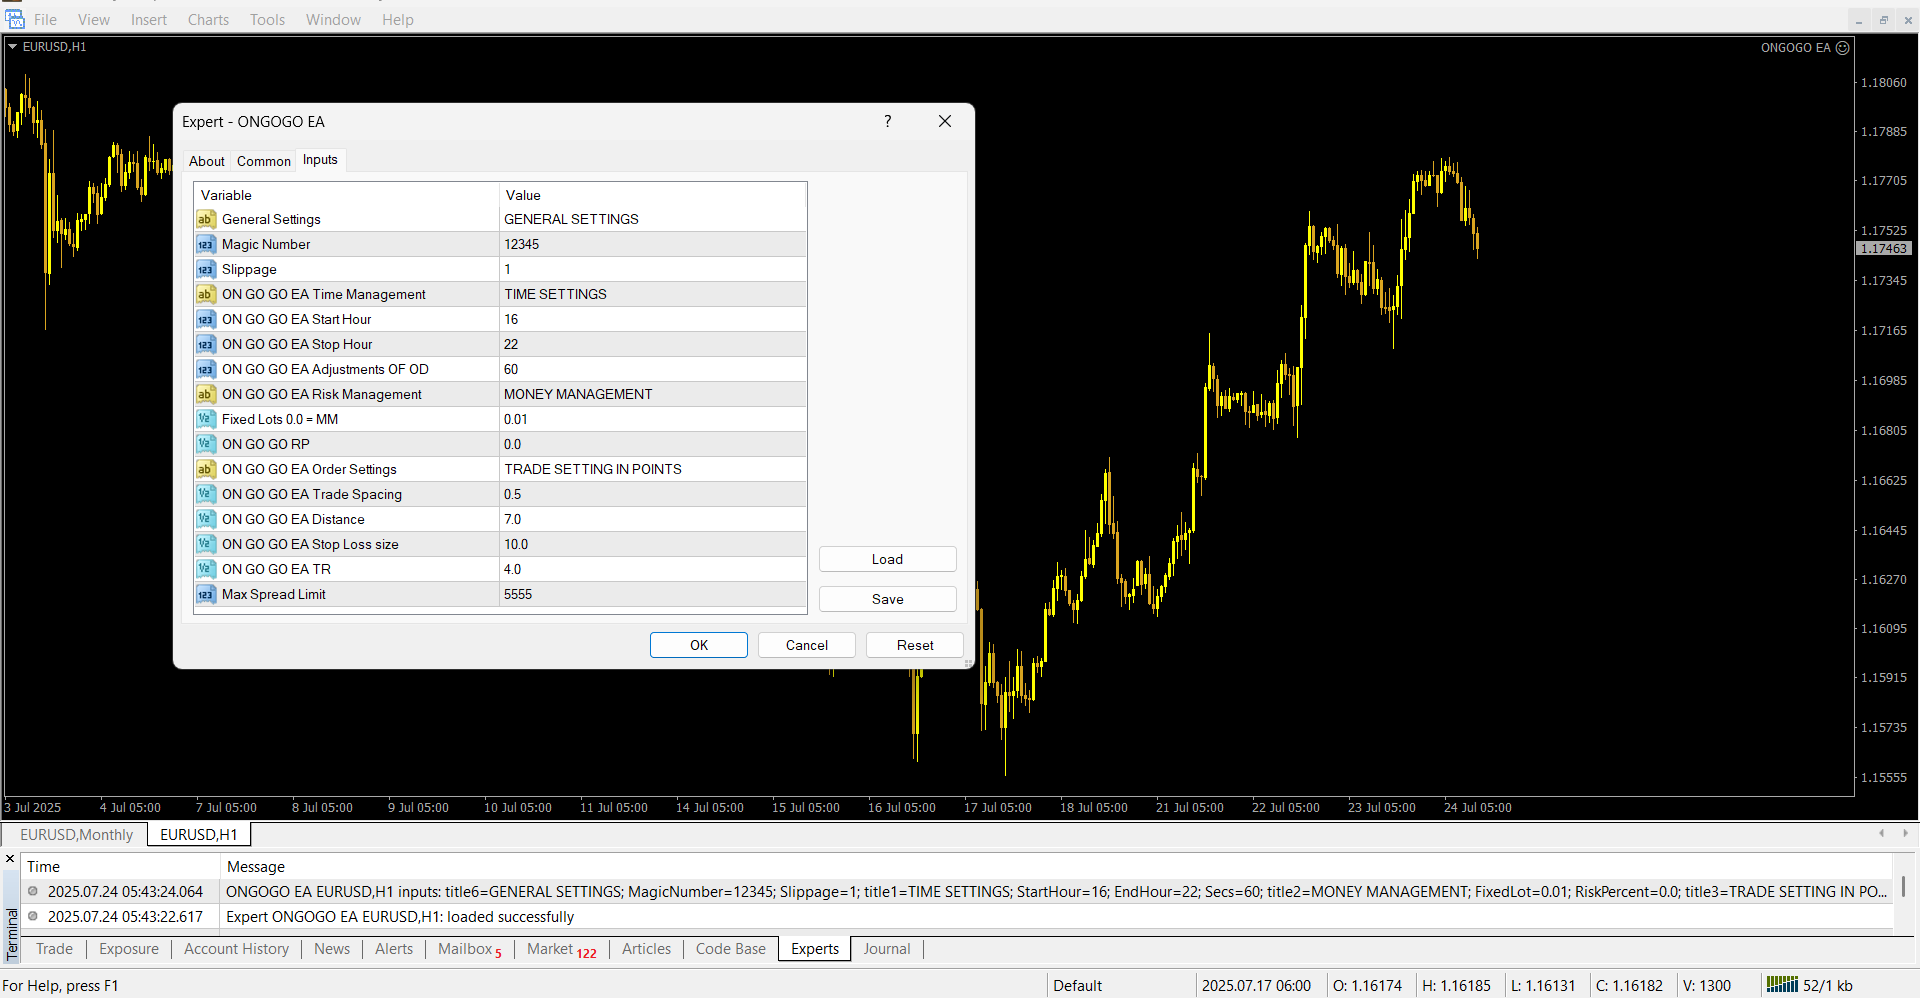Screen dimensions: 1920x998
Task: Load saved input settings
Action: [887, 559]
